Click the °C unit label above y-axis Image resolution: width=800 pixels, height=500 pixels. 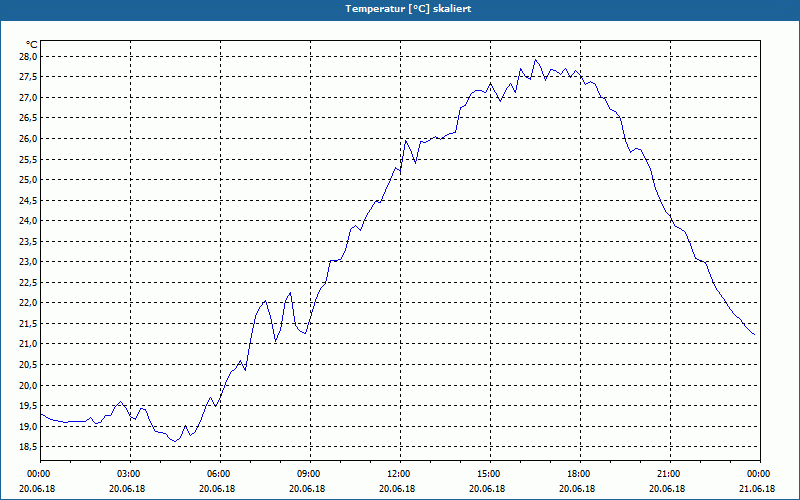point(32,45)
